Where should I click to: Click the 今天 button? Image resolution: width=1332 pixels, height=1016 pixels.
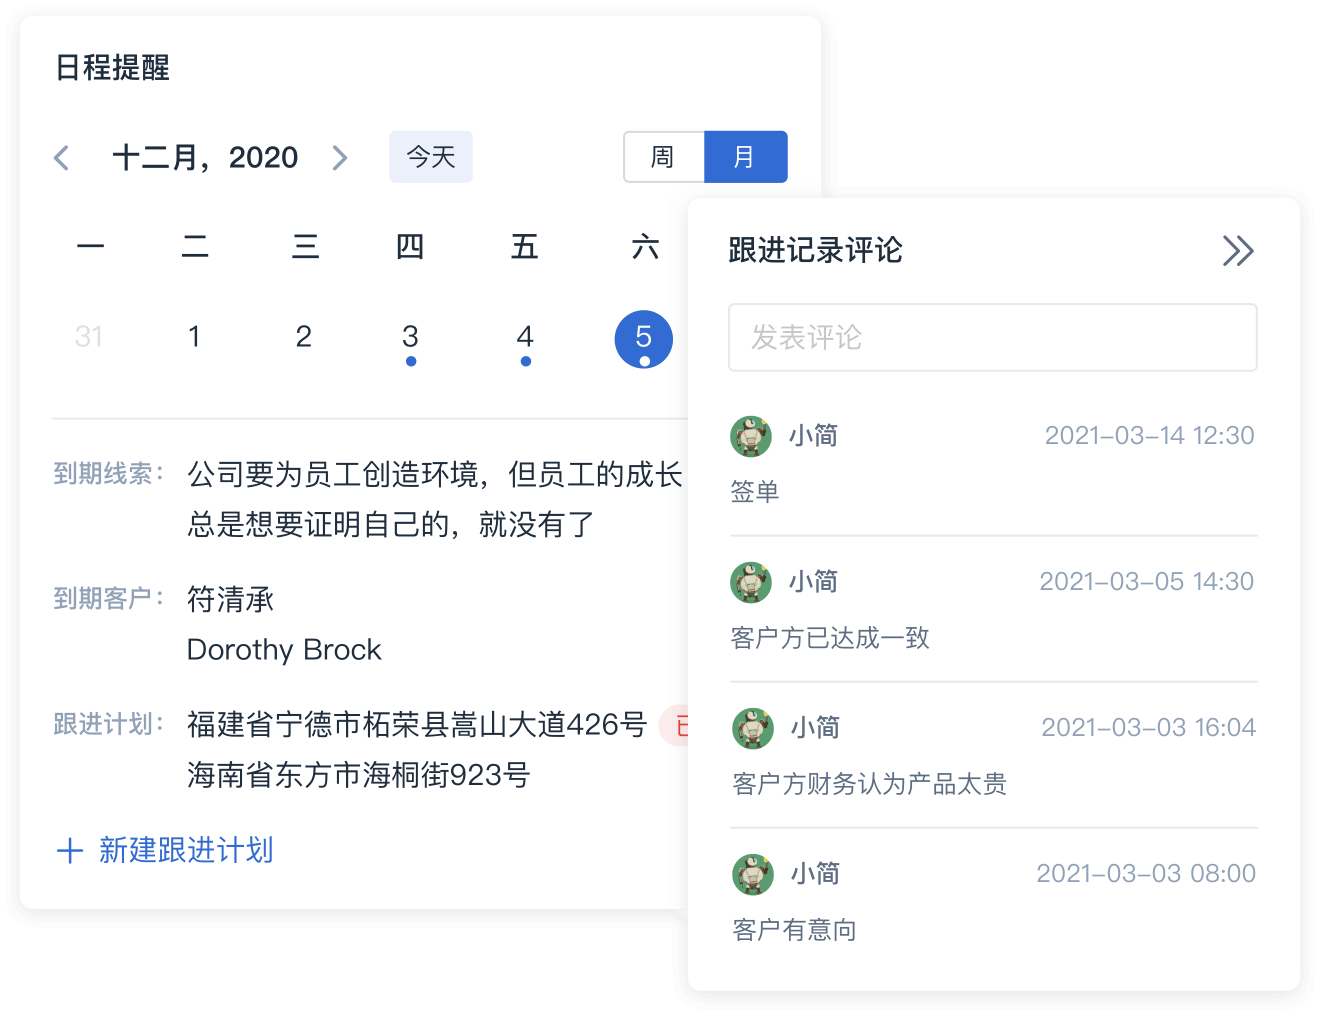tap(431, 157)
